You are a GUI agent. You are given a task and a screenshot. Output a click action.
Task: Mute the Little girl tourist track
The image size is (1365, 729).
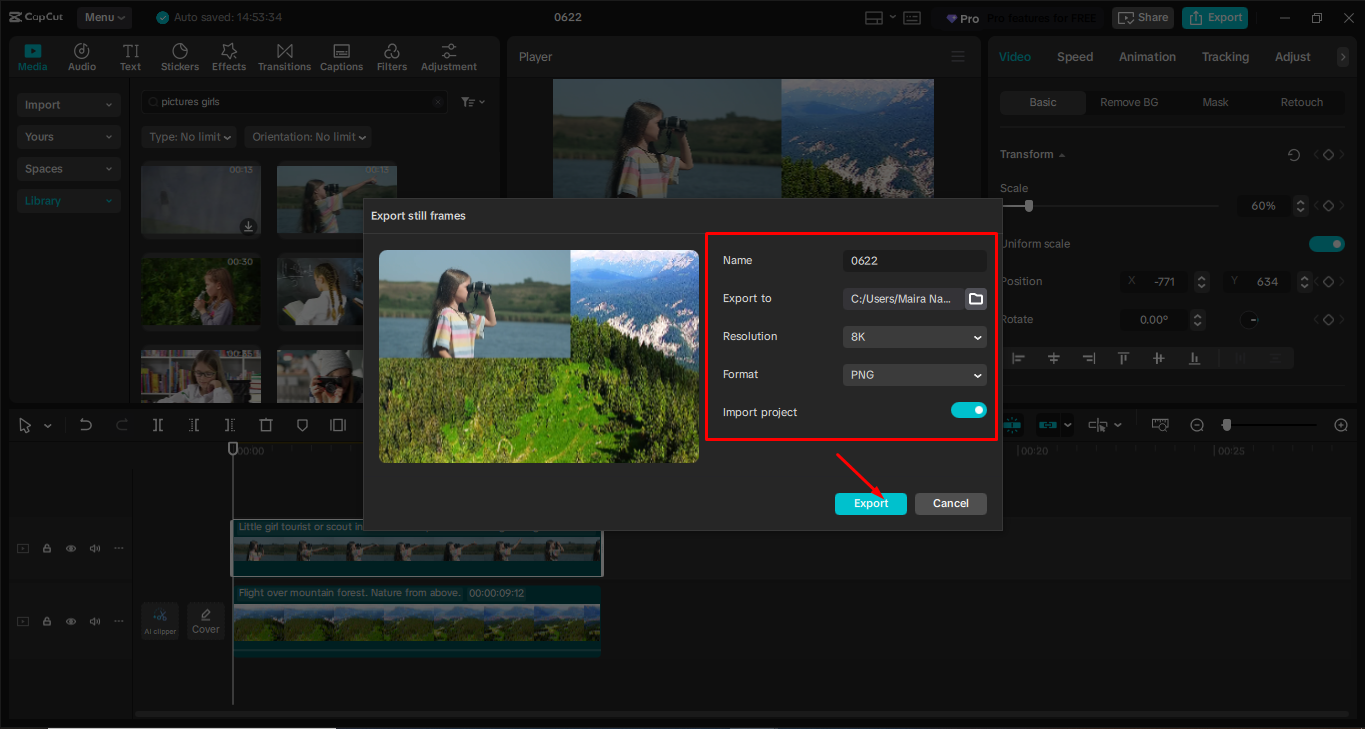pyautogui.click(x=94, y=548)
